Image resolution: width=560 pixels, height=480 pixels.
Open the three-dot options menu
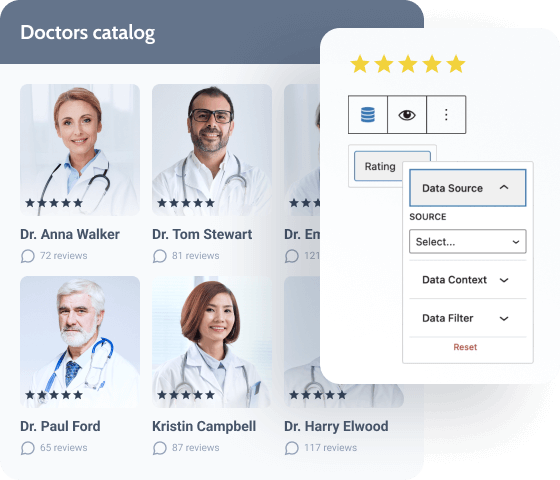pos(446,115)
